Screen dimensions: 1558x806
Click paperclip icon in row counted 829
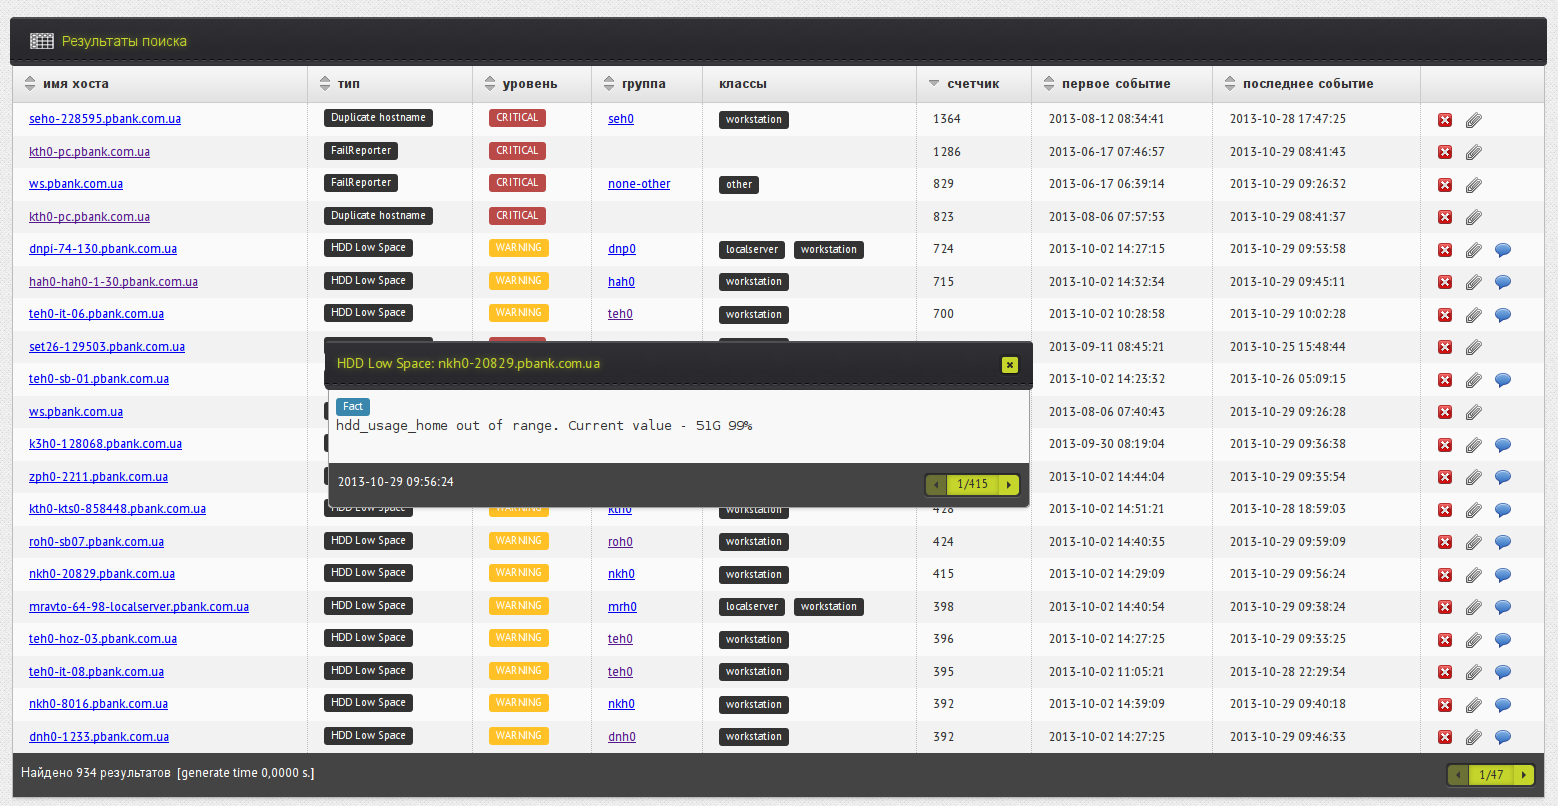1474,185
